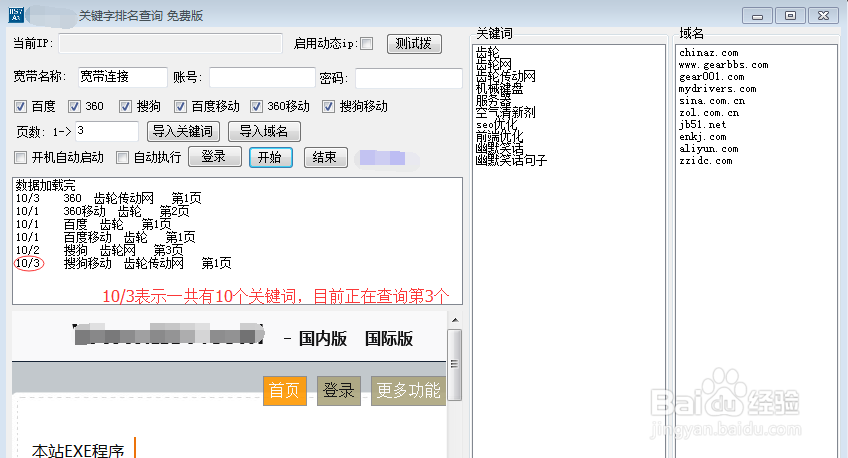Toggle the 360移动 checkbox
This screenshot has height=458, width=848.
point(256,107)
